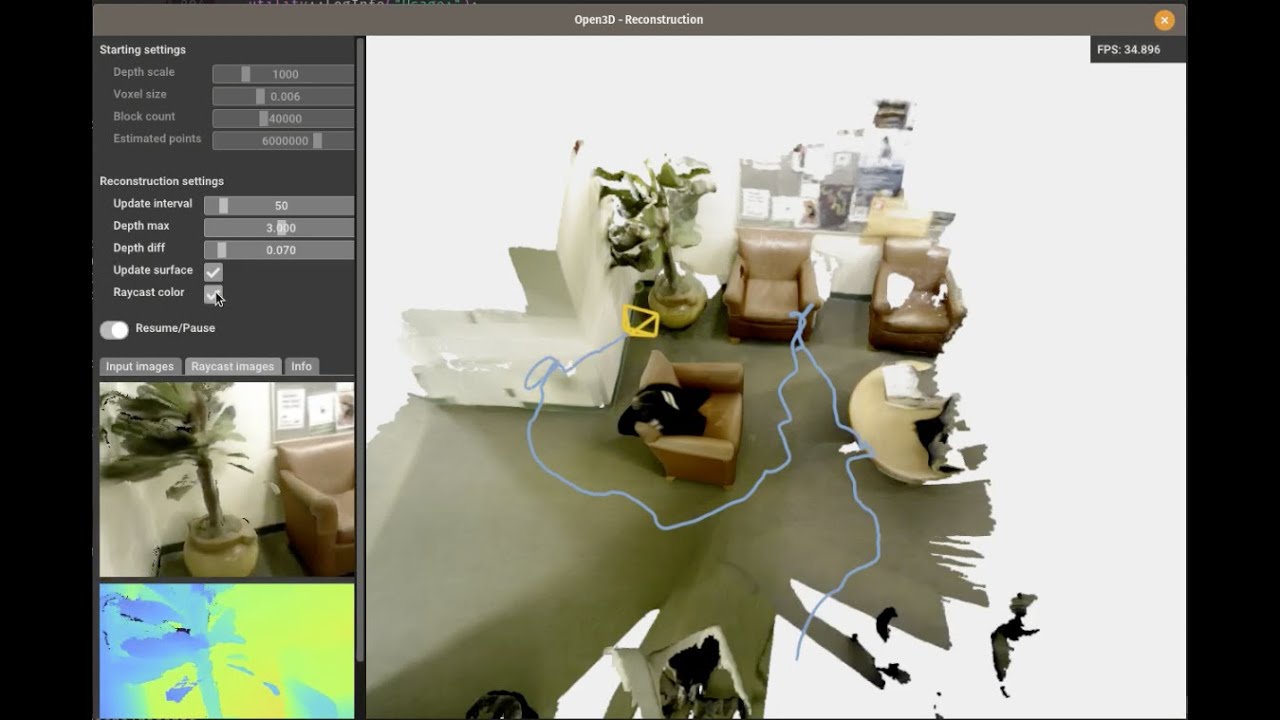The height and width of the screenshot is (720, 1280).
Task: Click the raycast depth map thumbnail
Action: pyautogui.click(x=227, y=651)
